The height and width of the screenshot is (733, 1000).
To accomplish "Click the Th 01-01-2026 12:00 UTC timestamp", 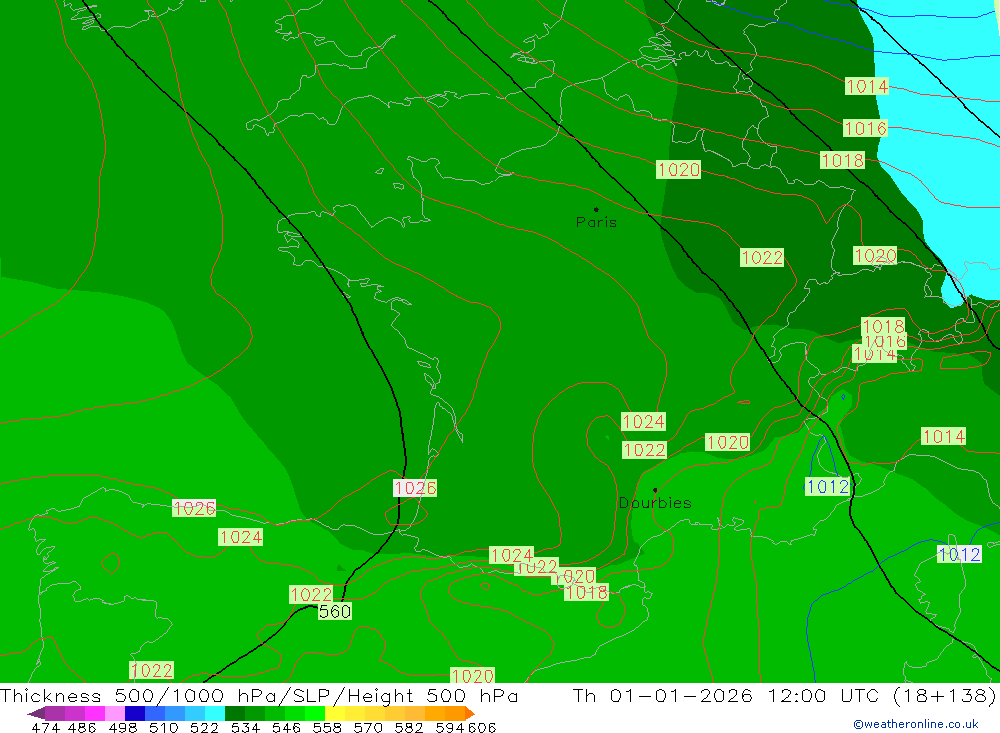I will pyautogui.click(x=784, y=695).
